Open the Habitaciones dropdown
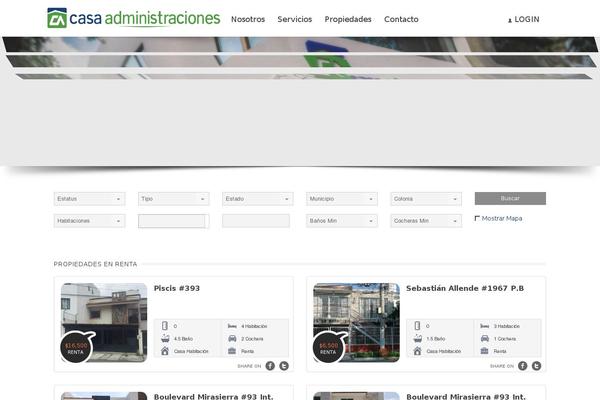The width and height of the screenshot is (600, 400). coord(90,221)
